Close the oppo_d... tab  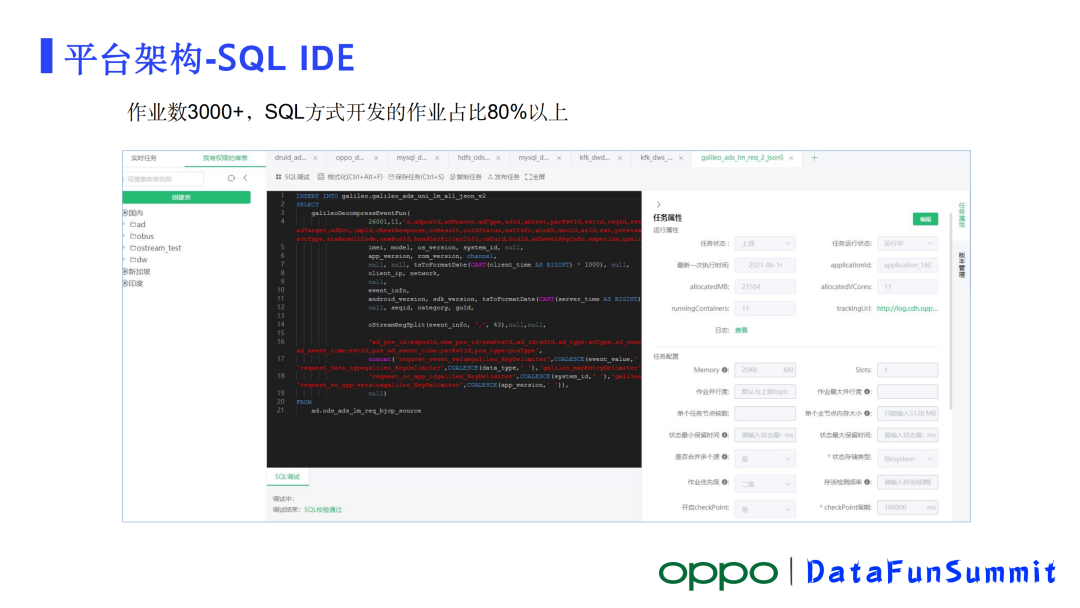coord(376,158)
